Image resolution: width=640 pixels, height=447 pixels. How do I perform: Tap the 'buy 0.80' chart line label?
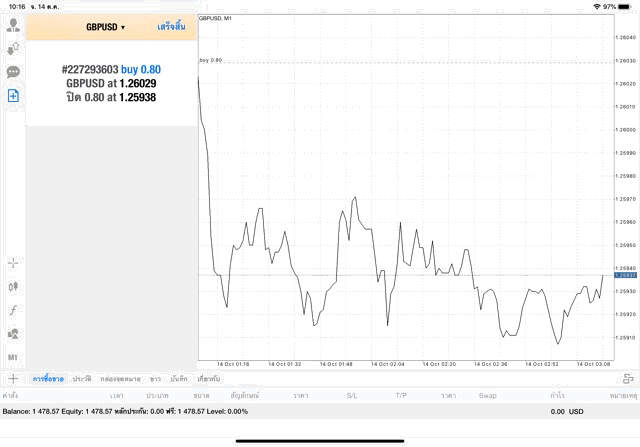coord(211,60)
